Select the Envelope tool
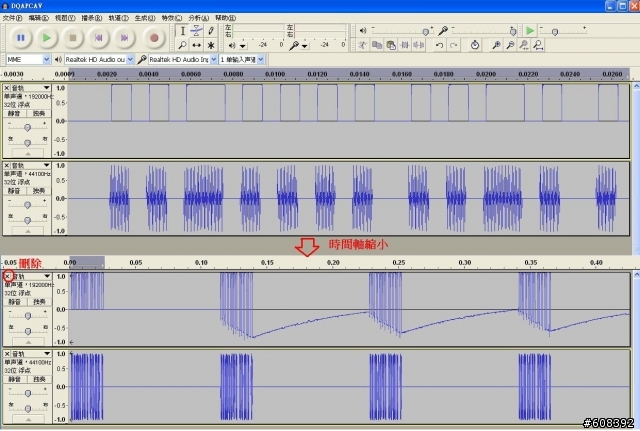Viewport: 640px width, 431px height. click(x=196, y=31)
